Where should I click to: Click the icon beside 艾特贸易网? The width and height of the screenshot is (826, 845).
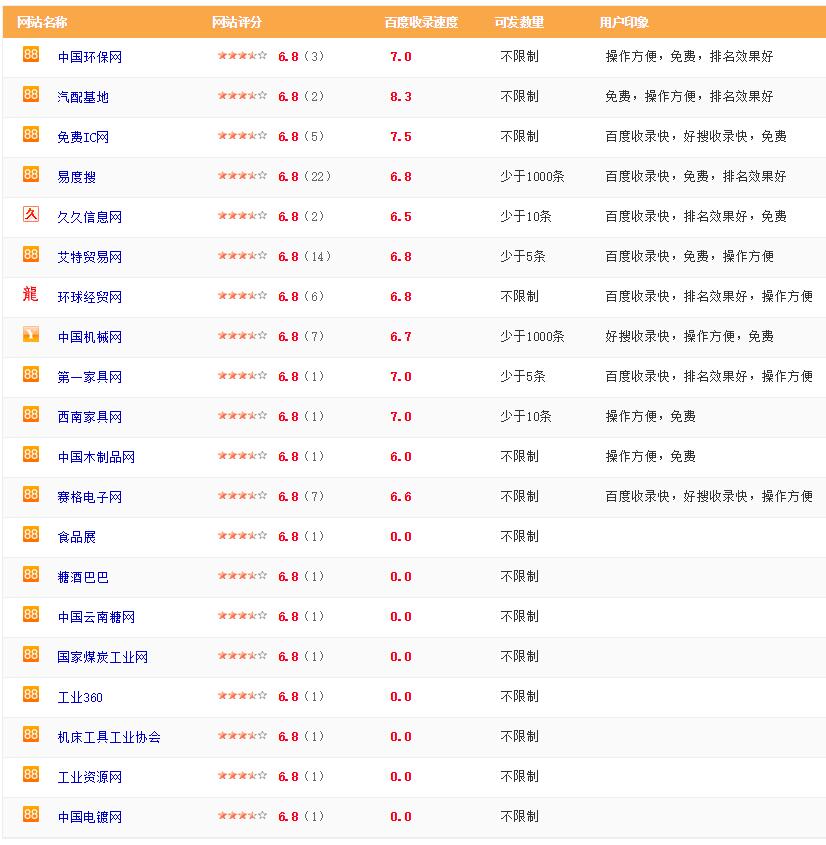point(31,254)
